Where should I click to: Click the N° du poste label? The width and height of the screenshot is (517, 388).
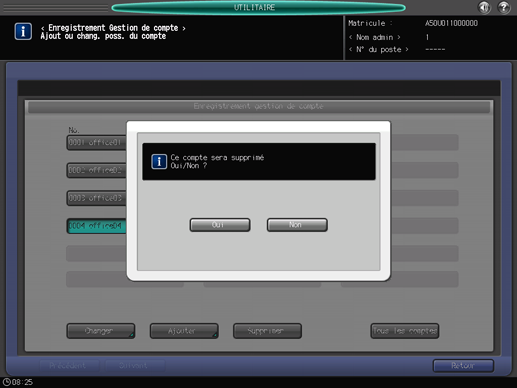(x=379, y=50)
